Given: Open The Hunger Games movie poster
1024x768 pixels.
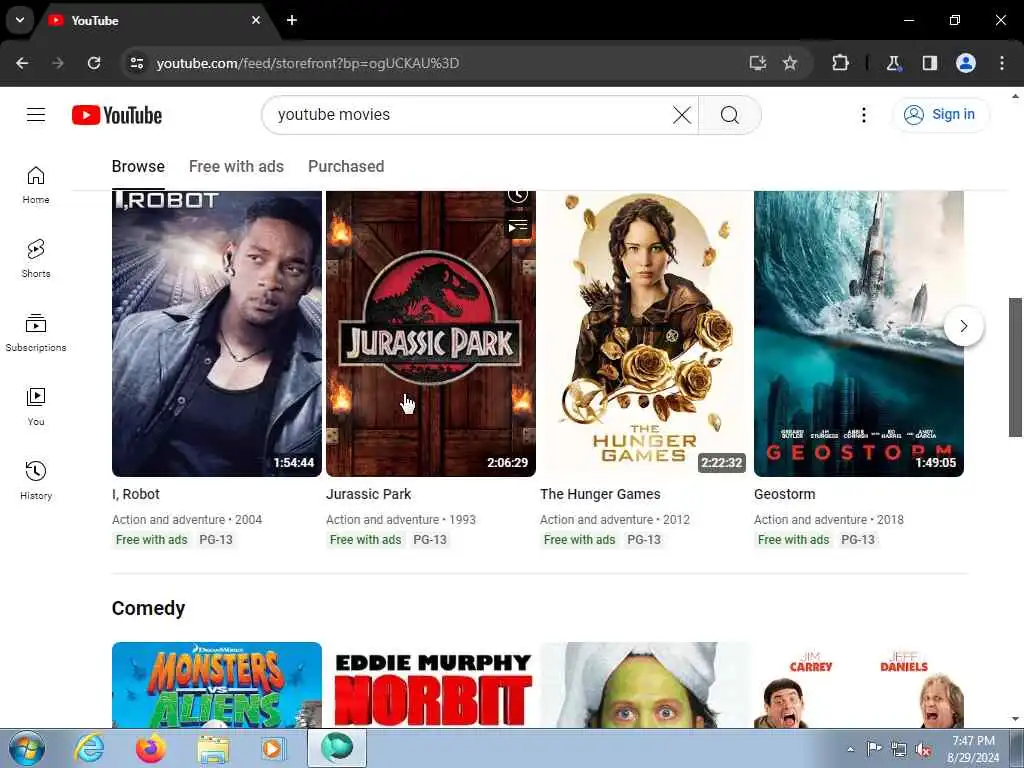Looking at the screenshot, I should 645,334.
